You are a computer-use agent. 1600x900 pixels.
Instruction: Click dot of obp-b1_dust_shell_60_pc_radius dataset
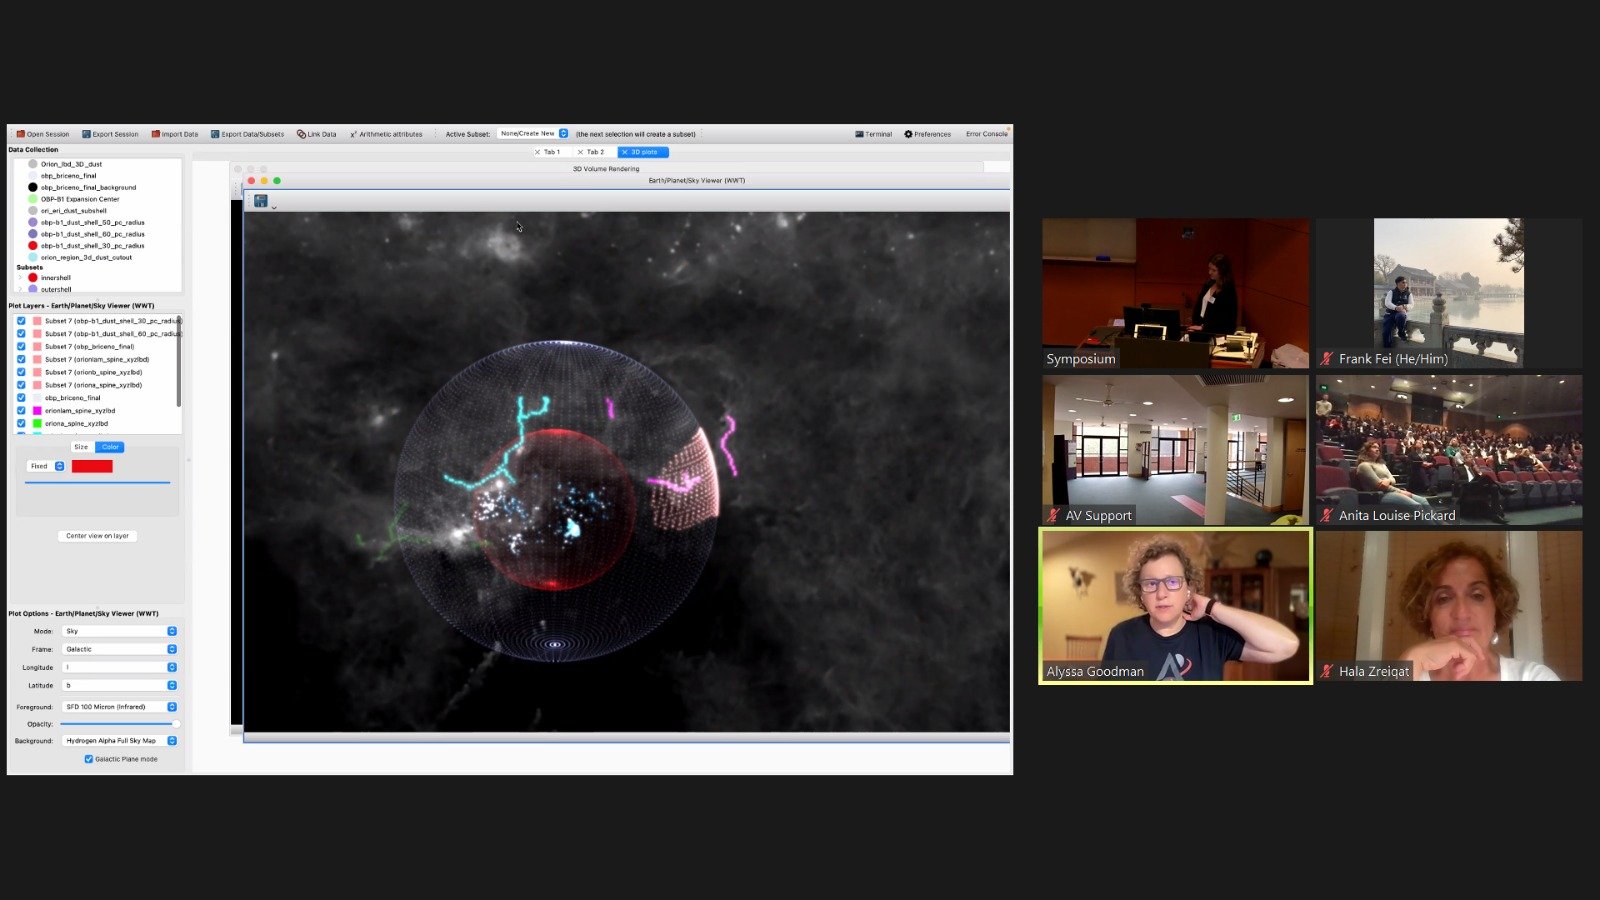coord(33,234)
